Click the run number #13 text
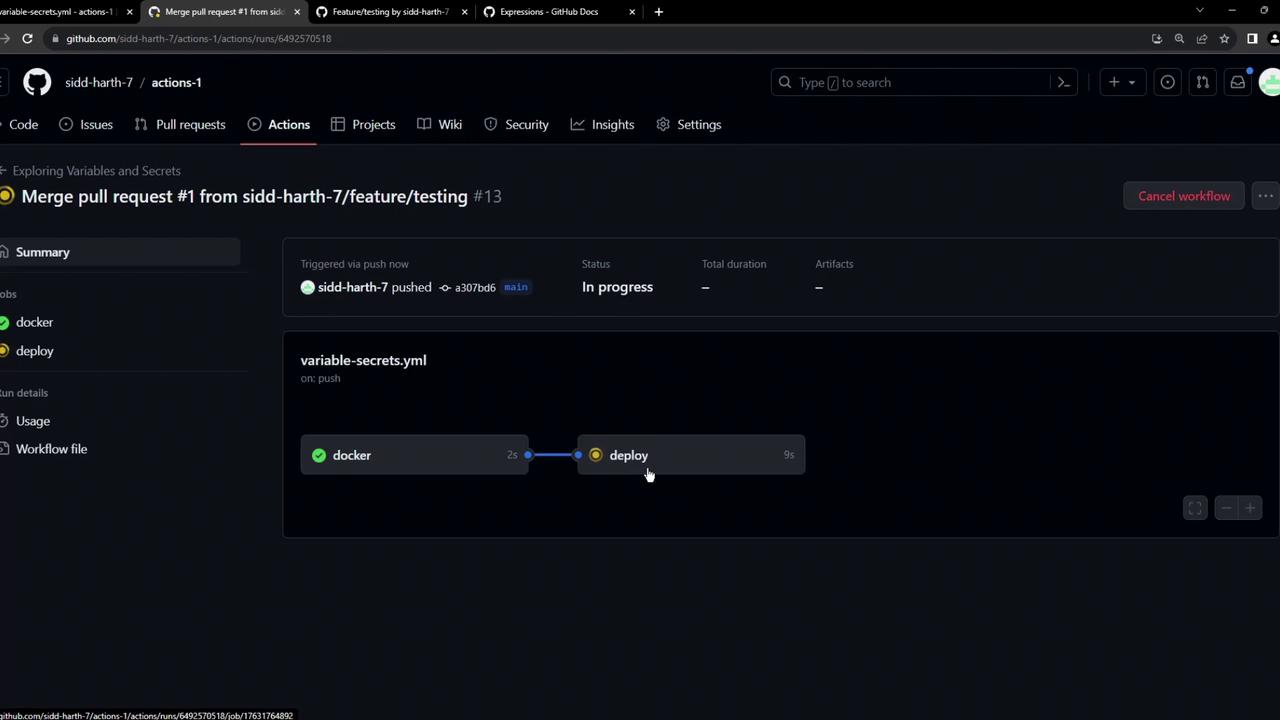 click(487, 196)
